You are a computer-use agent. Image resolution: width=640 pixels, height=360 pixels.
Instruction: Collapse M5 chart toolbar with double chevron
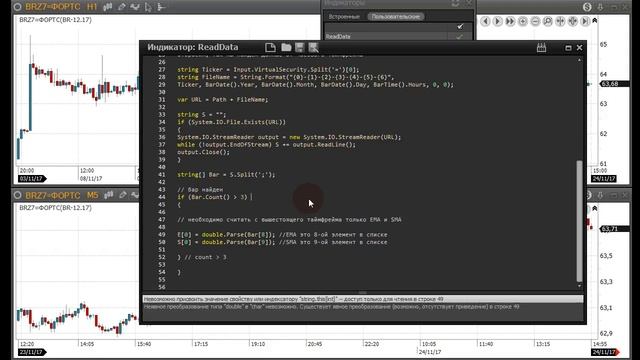click(x=595, y=209)
